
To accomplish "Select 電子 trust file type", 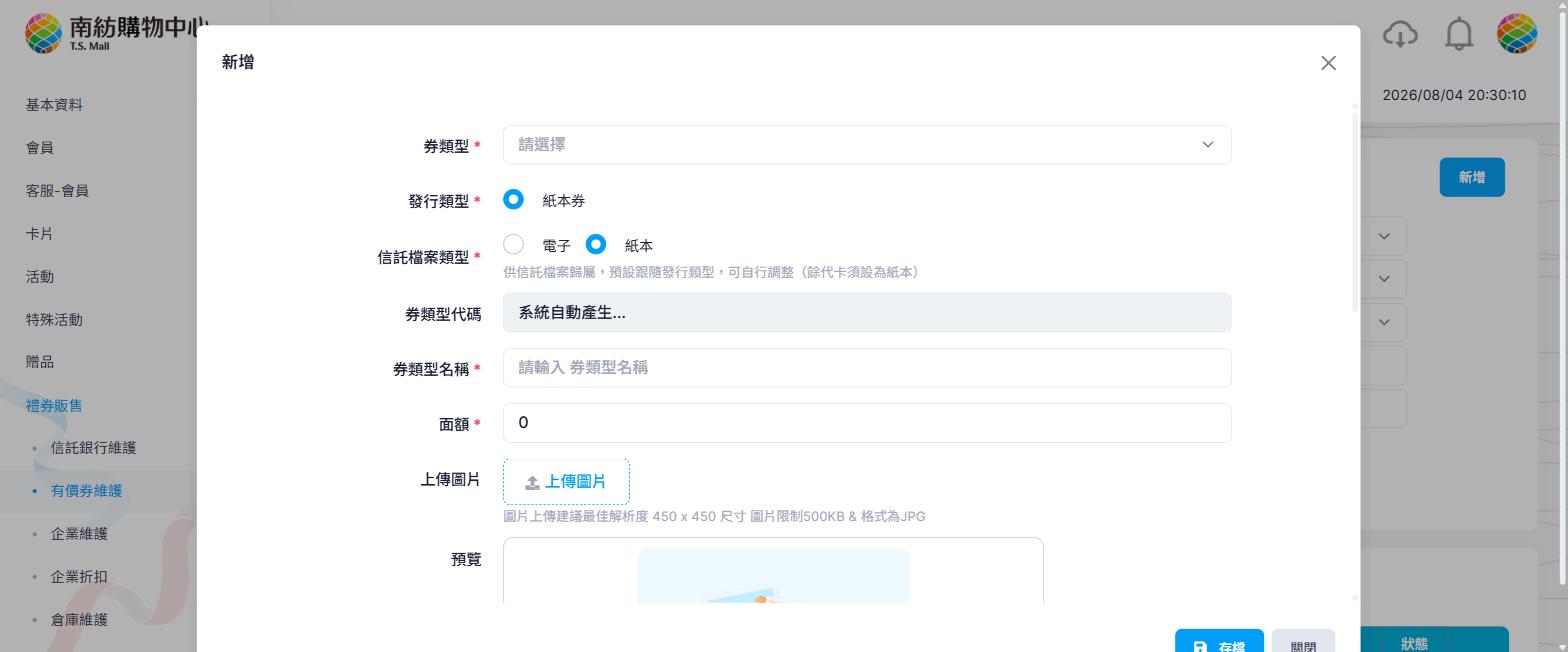I will [x=513, y=244].
